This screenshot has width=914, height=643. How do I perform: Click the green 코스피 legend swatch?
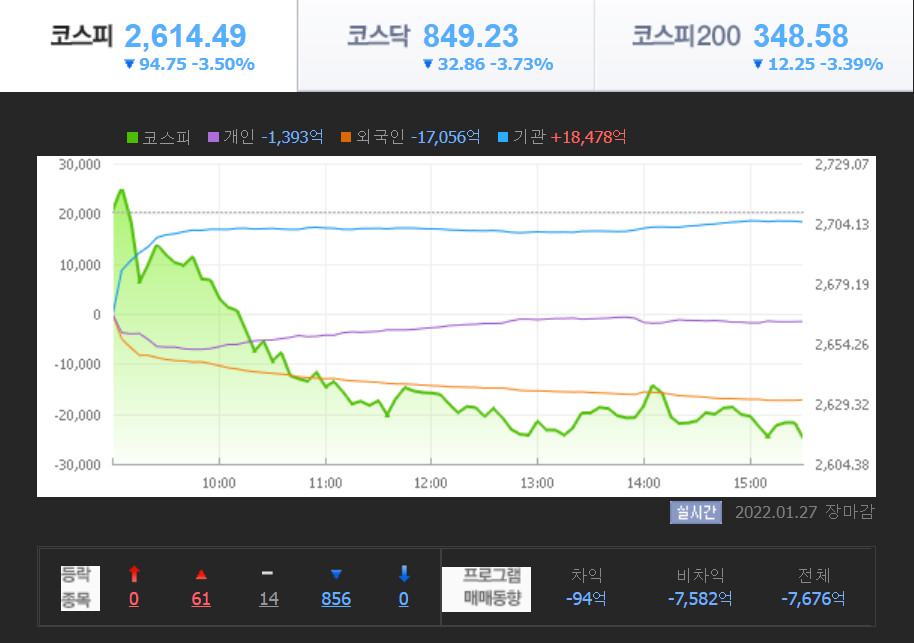point(132,138)
